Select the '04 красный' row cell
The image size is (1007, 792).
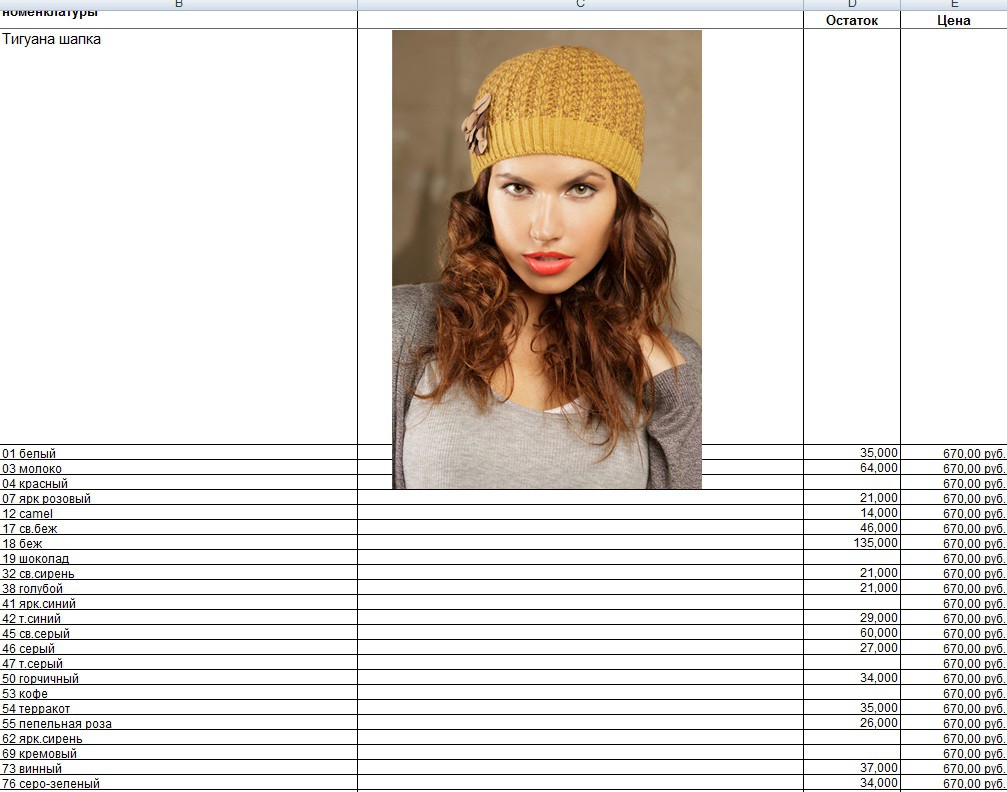click(179, 482)
